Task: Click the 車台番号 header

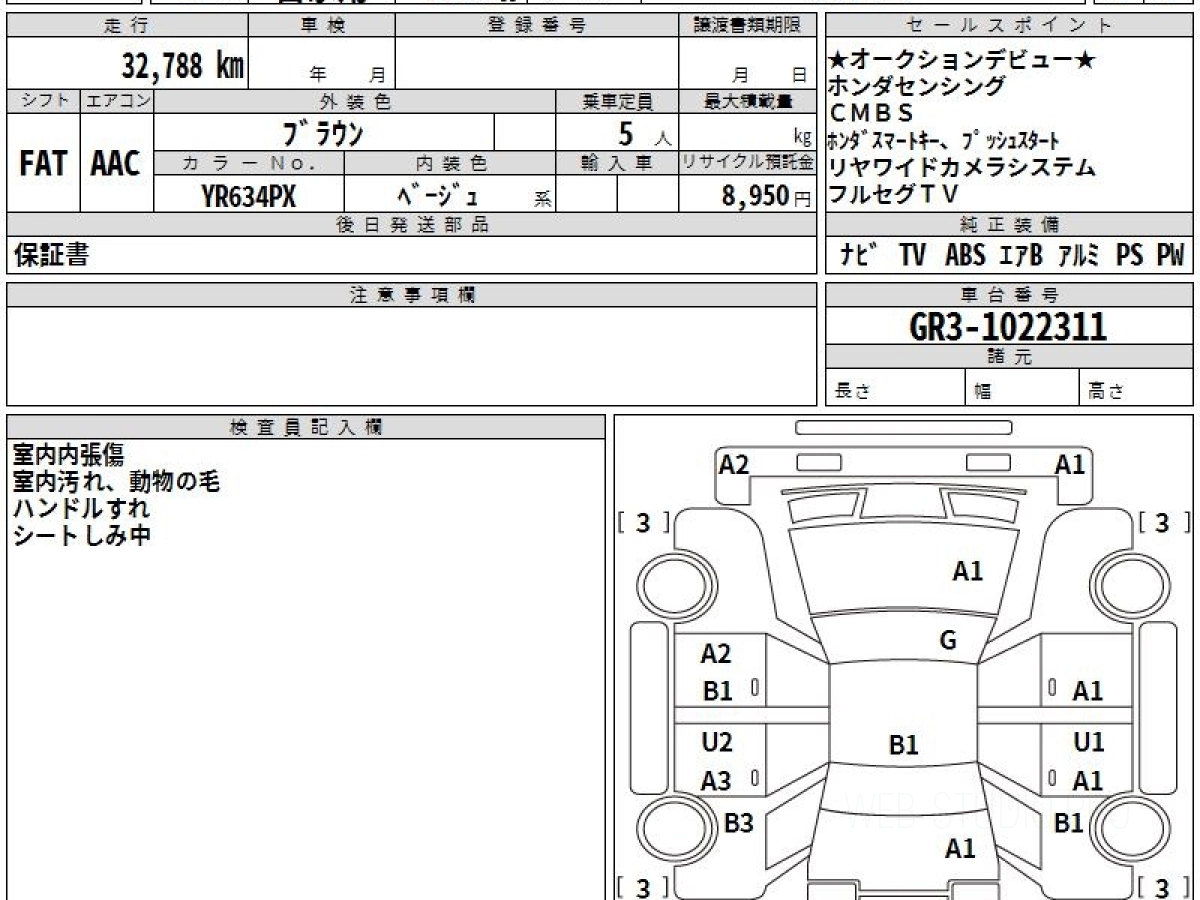Action: [1009, 295]
